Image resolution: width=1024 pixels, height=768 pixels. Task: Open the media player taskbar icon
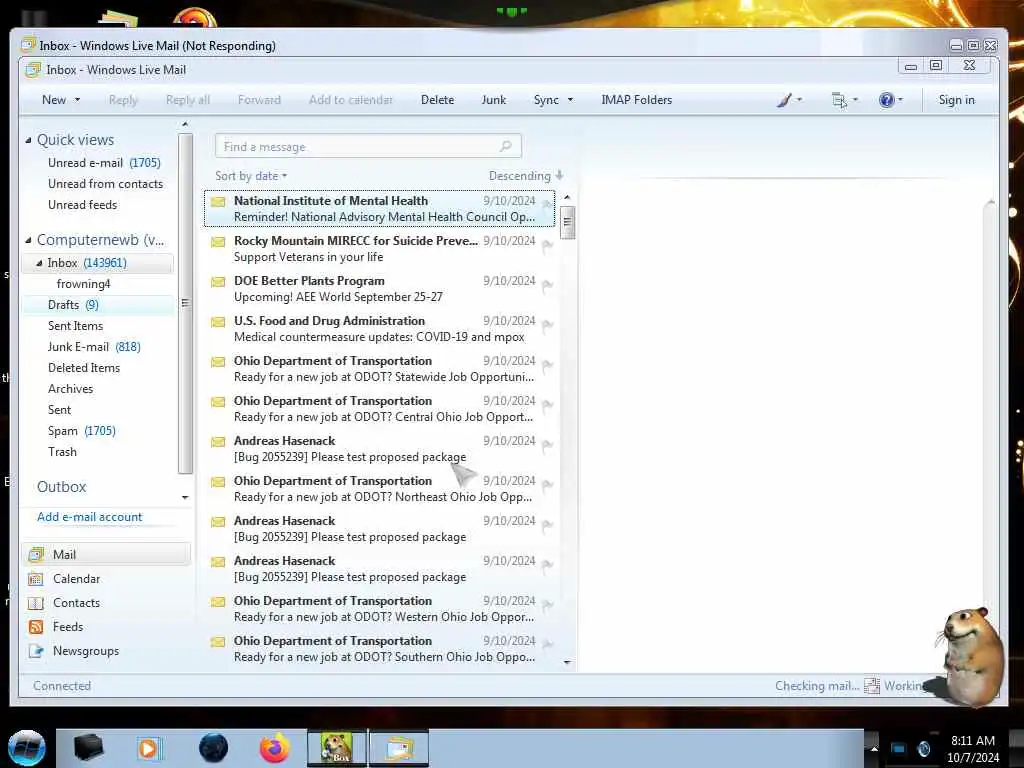click(148, 748)
